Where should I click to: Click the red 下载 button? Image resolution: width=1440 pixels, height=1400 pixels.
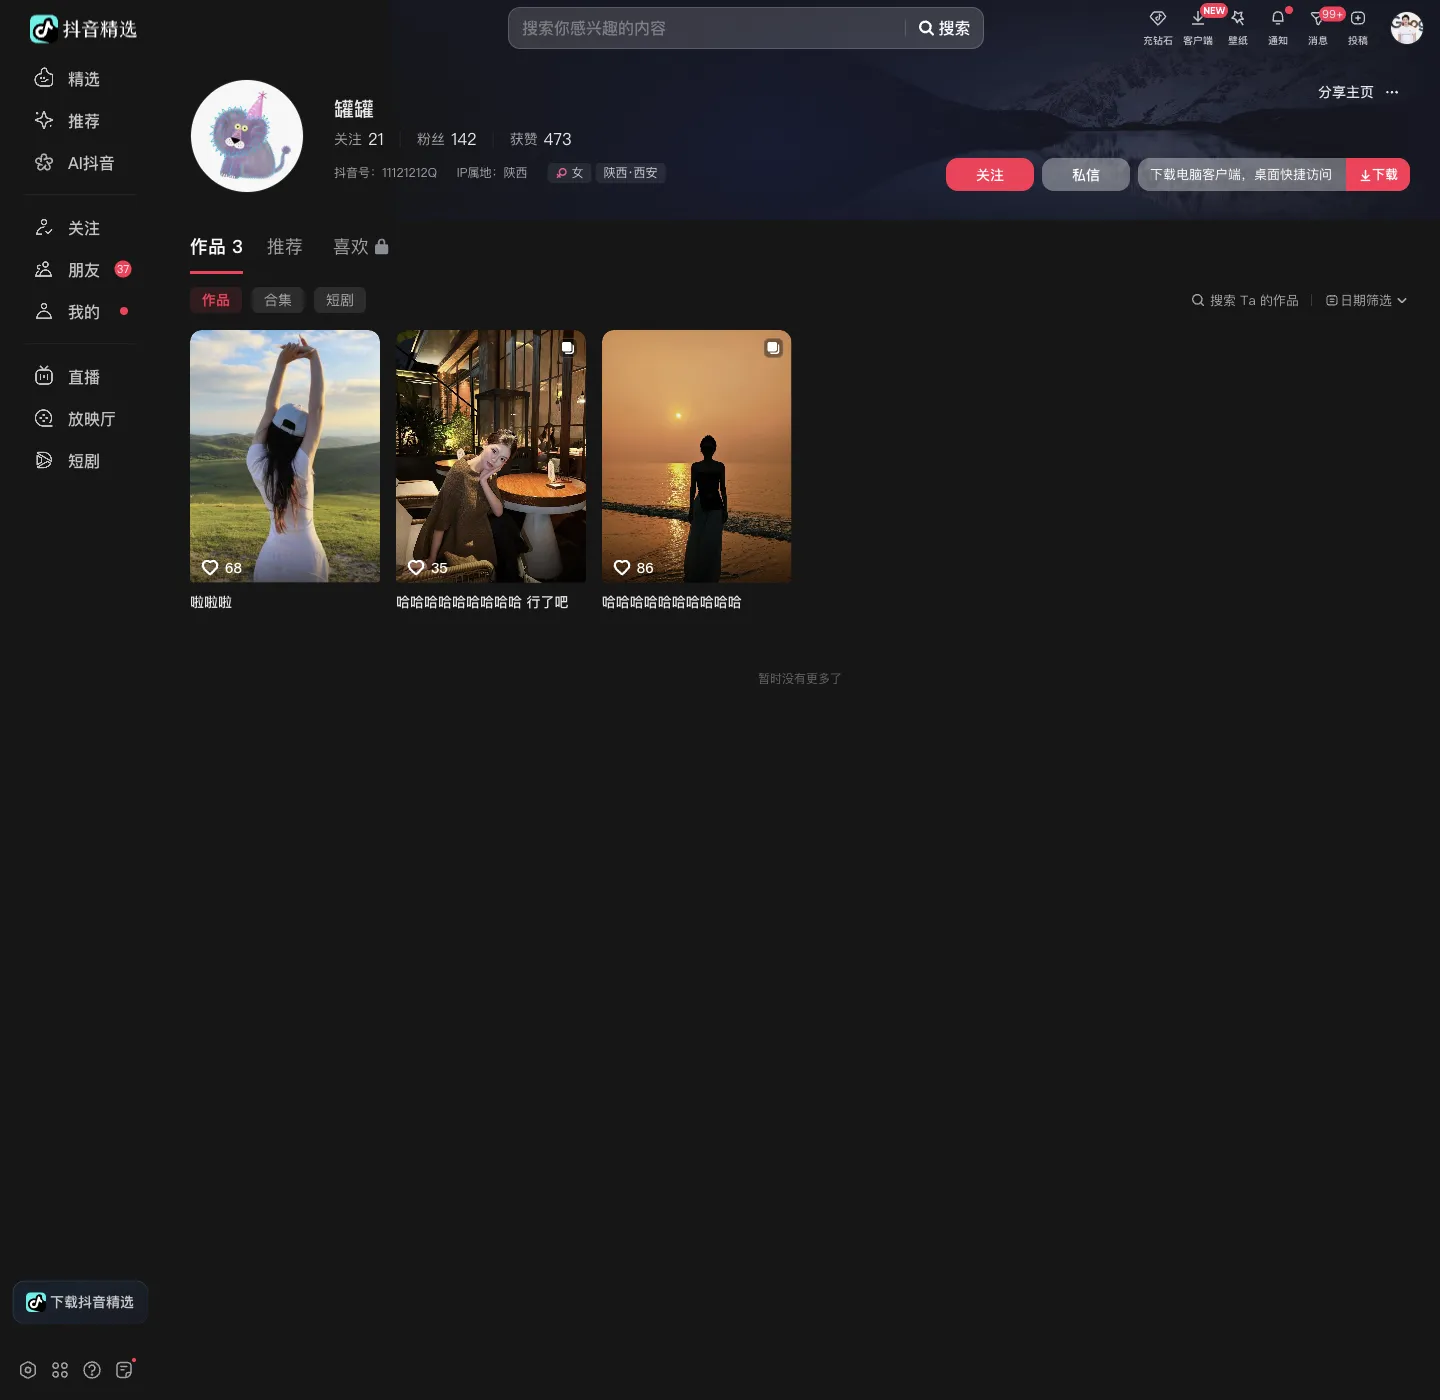(1378, 174)
